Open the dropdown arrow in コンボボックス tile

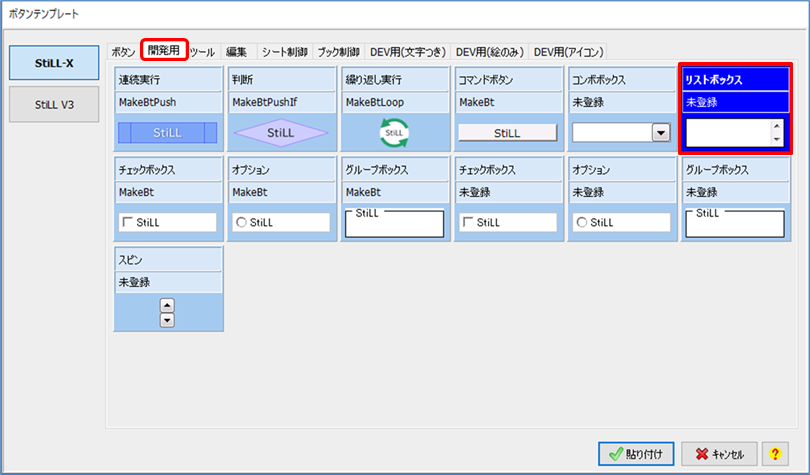click(660, 131)
